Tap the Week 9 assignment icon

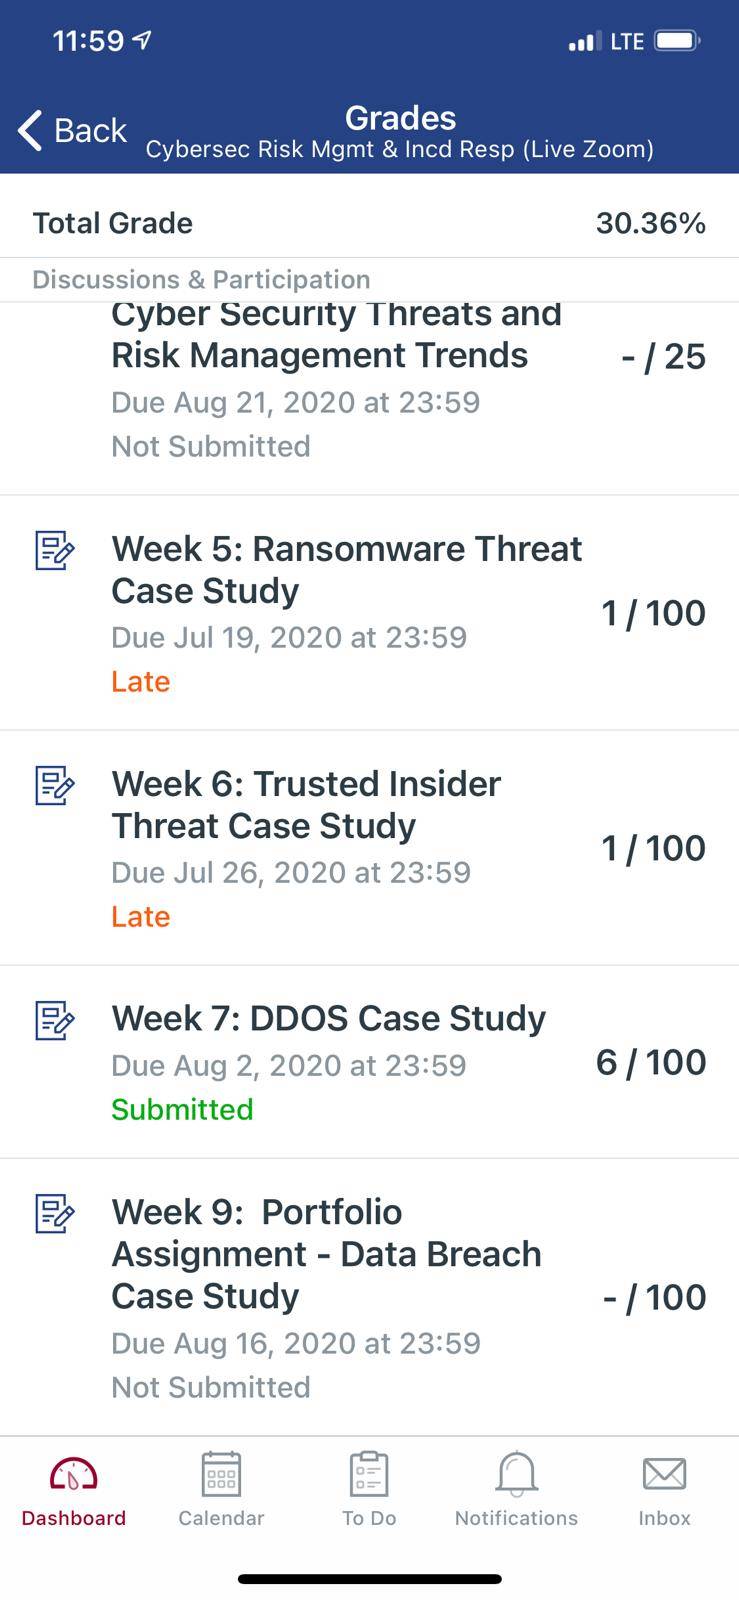pyautogui.click(x=55, y=1213)
